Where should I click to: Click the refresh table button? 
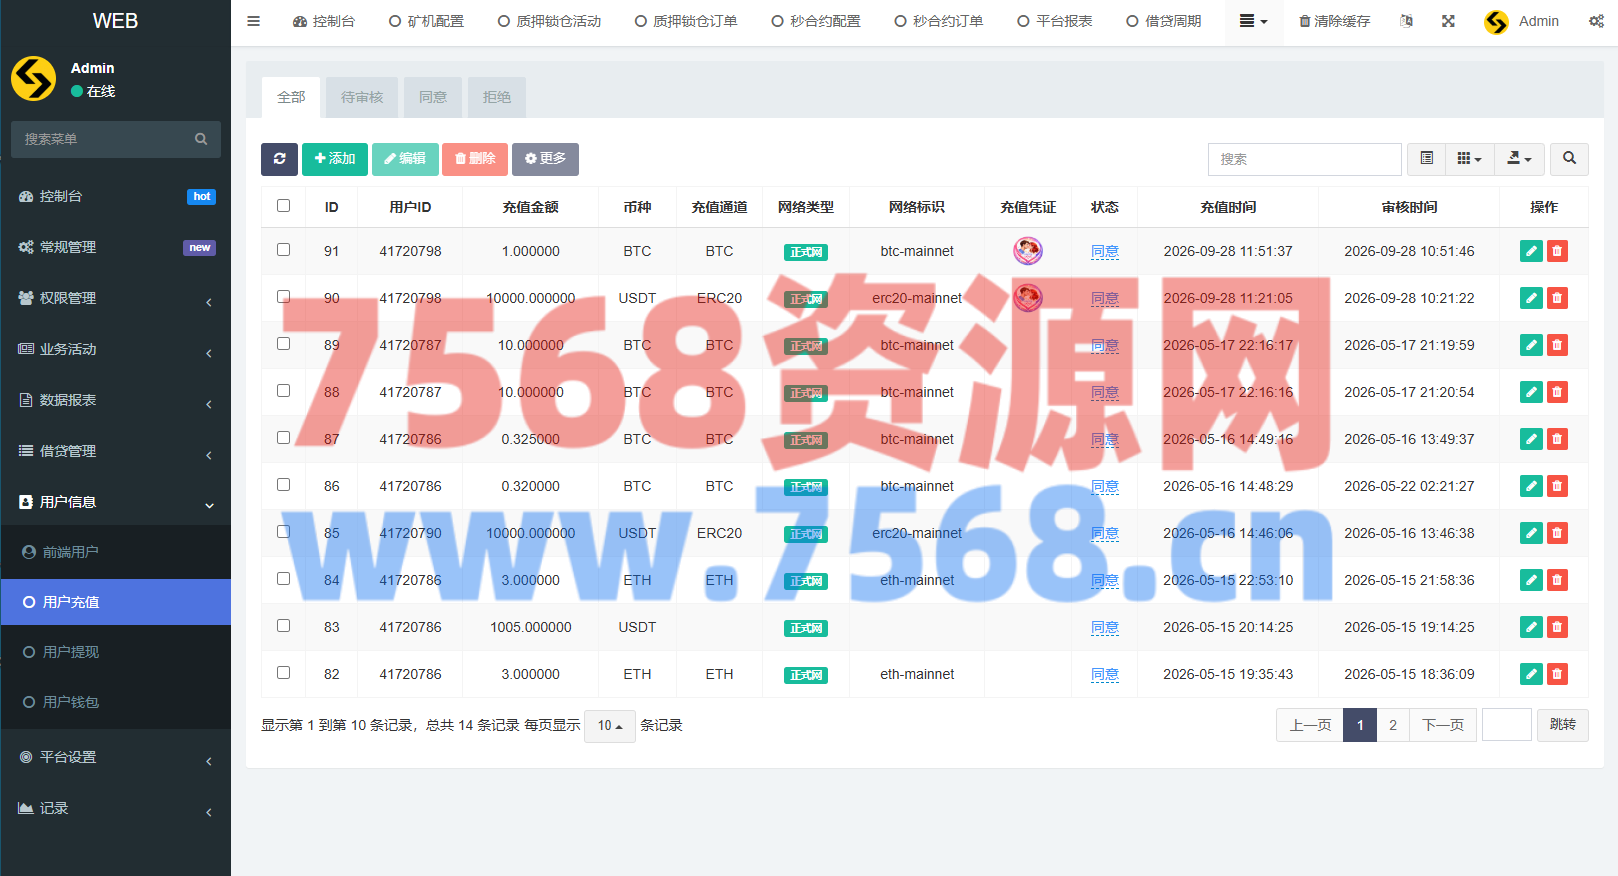[x=279, y=159]
